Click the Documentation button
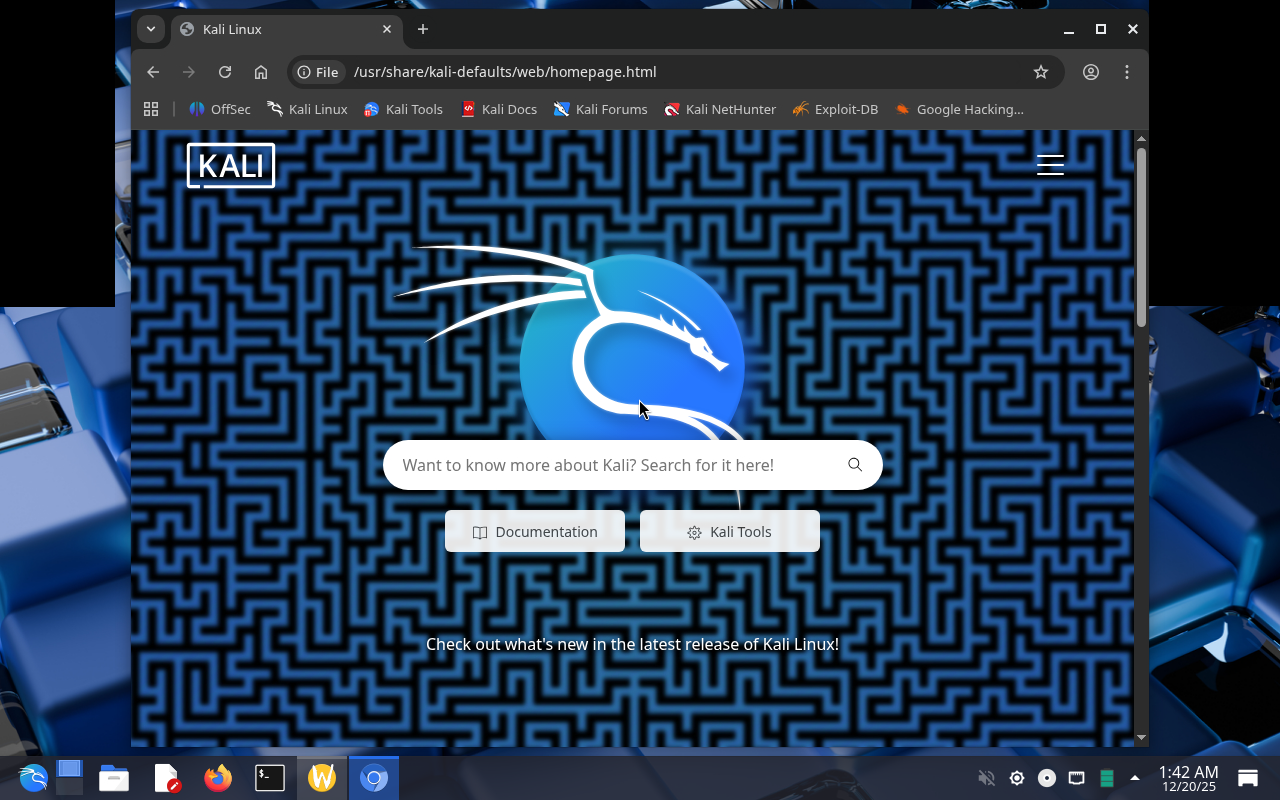The width and height of the screenshot is (1280, 800). (535, 532)
